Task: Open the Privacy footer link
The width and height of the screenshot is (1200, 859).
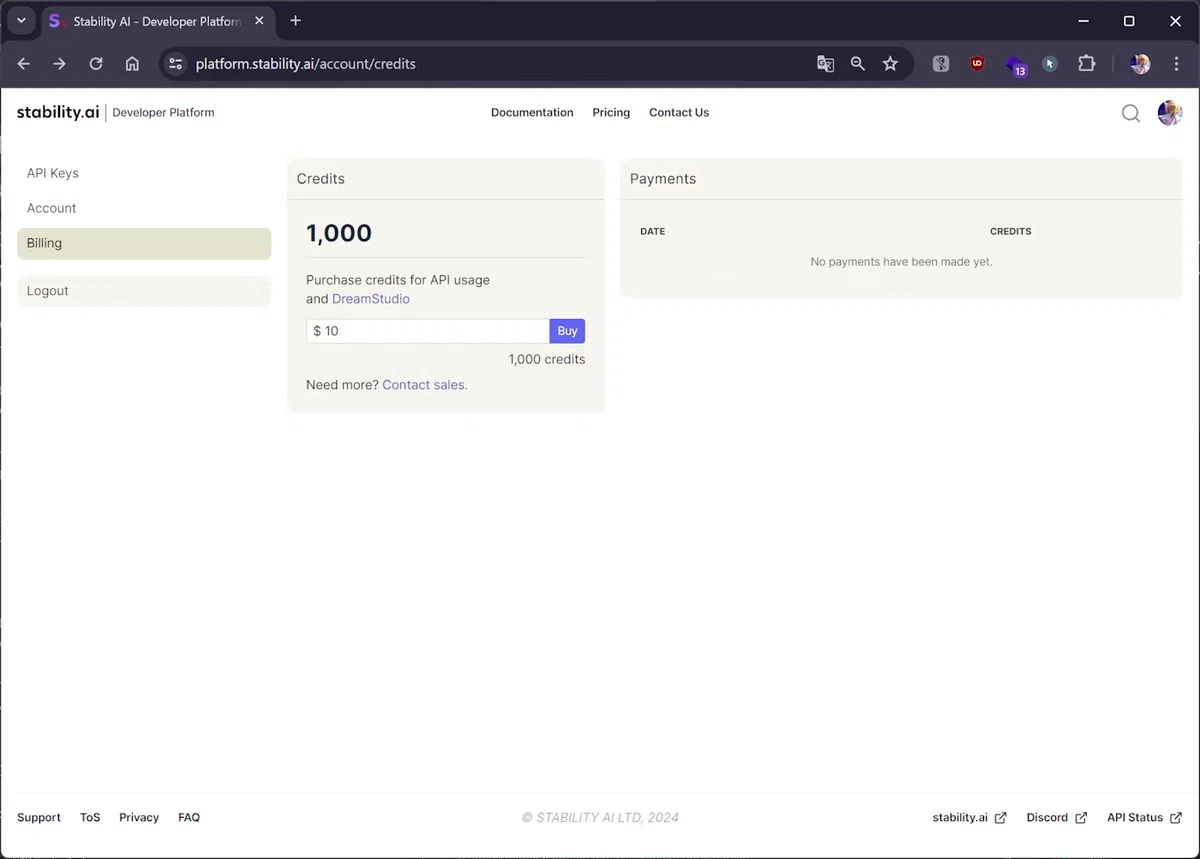Action: tap(139, 817)
